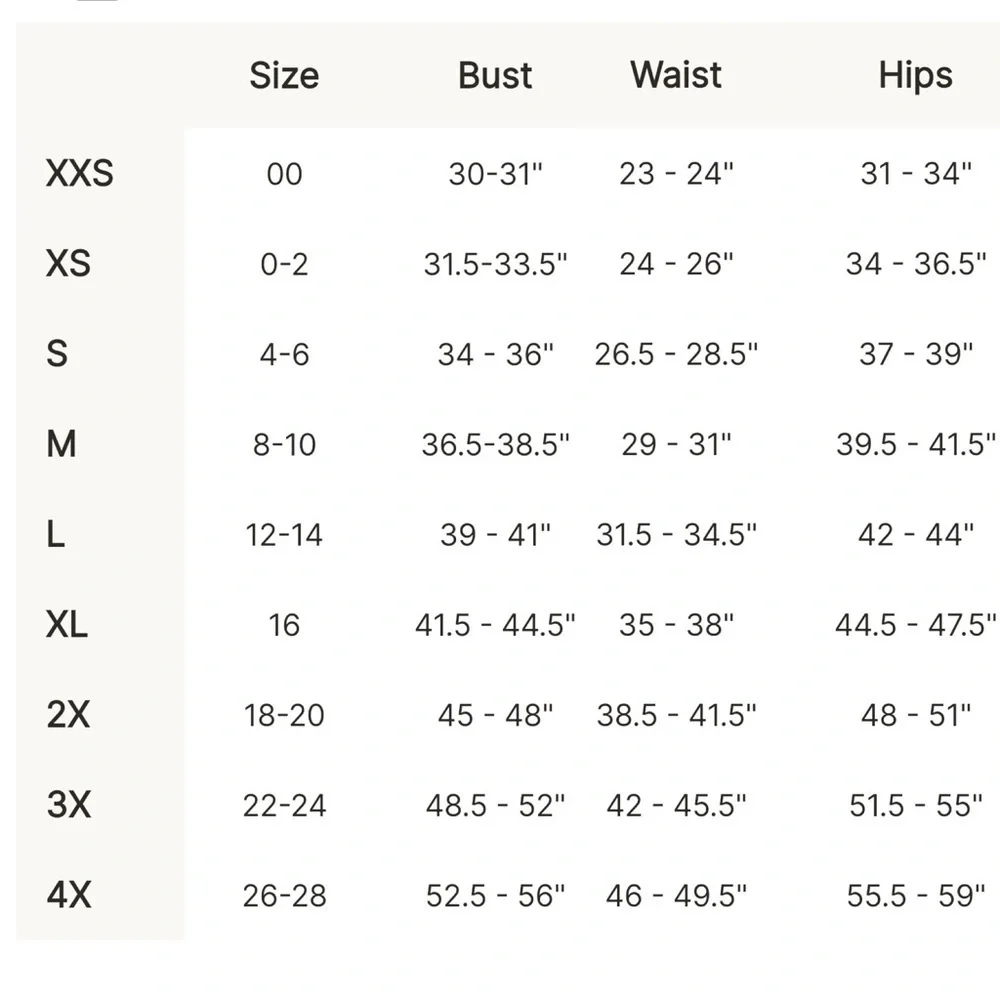Select the XS row label
This screenshot has width=1000, height=1000.
[68, 264]
